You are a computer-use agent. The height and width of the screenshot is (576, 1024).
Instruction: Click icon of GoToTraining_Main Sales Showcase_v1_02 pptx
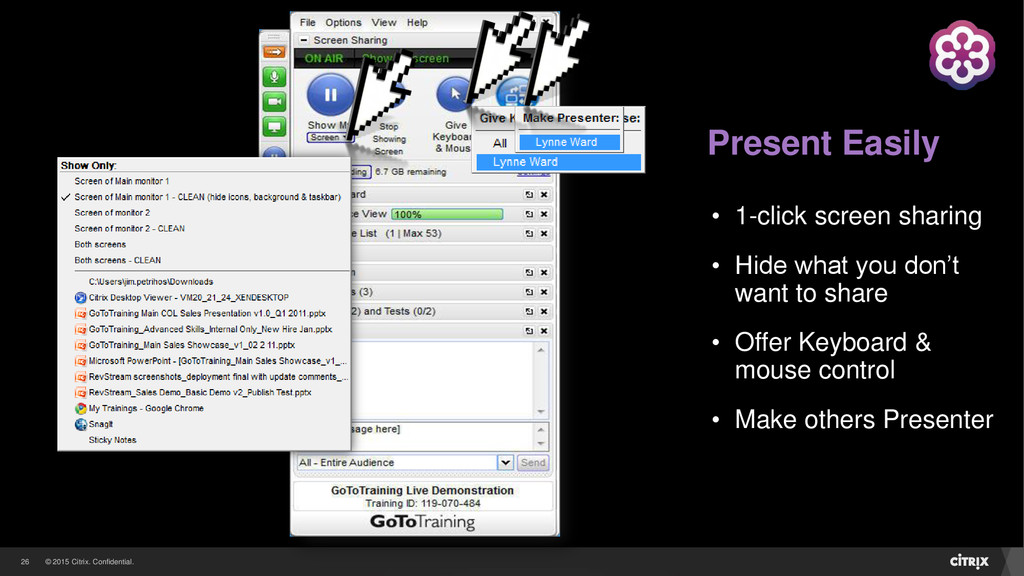(x=80, y=345)
